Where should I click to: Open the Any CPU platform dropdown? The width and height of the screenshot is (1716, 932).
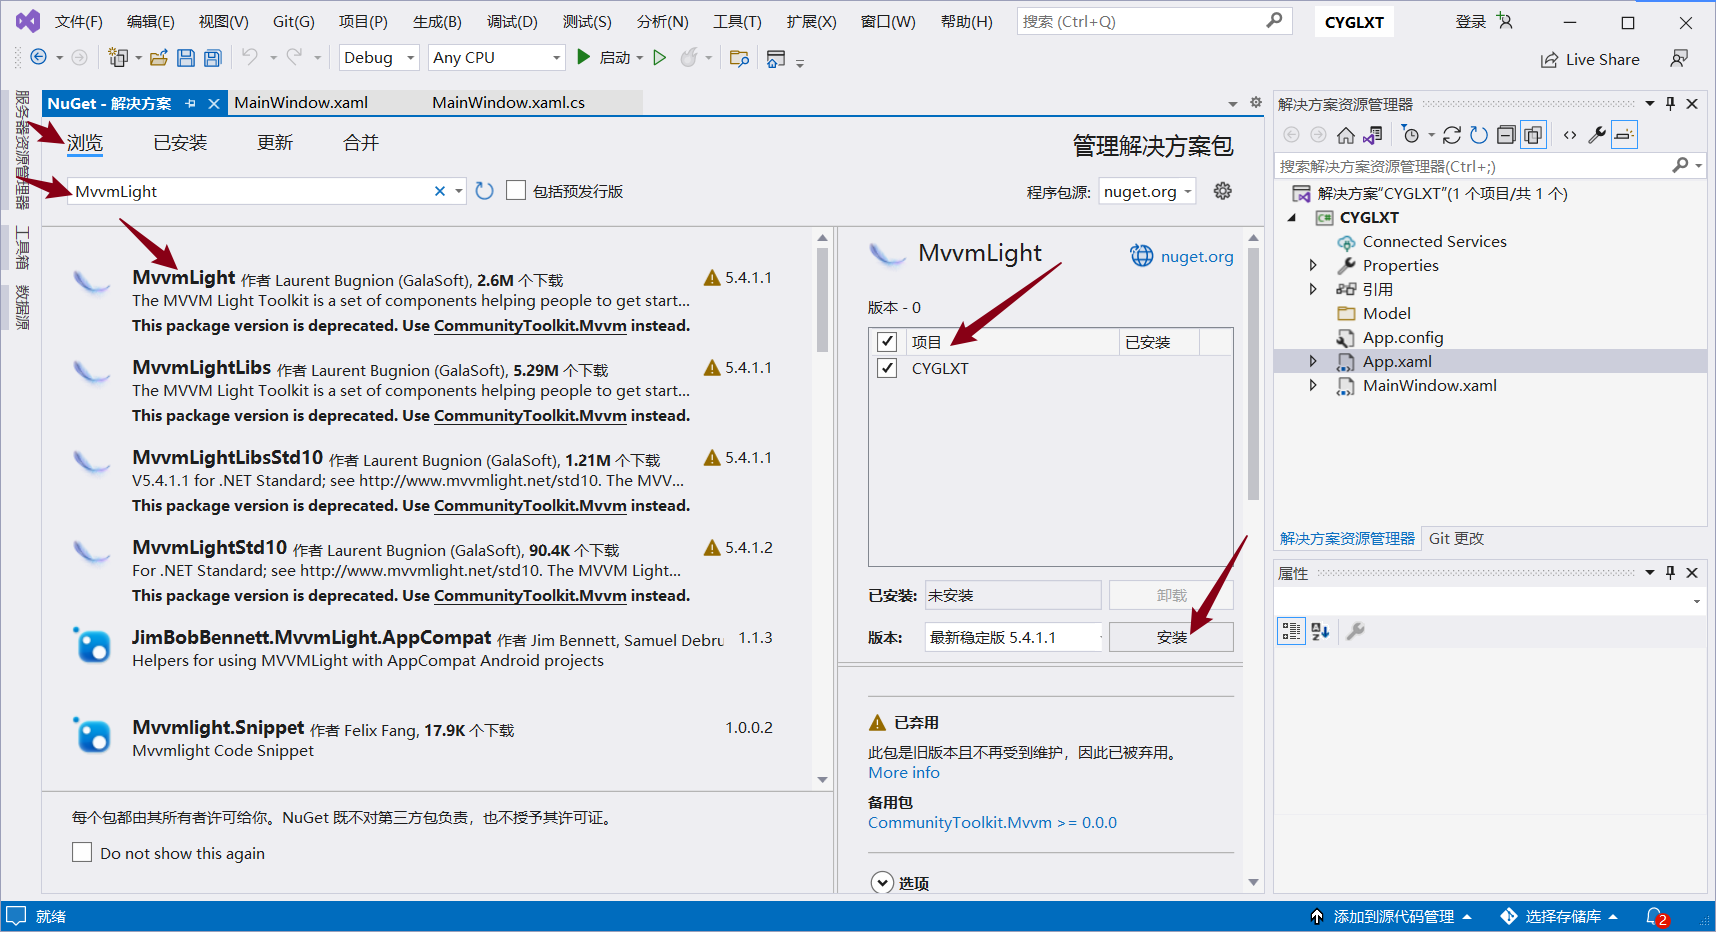pos(497,58)
